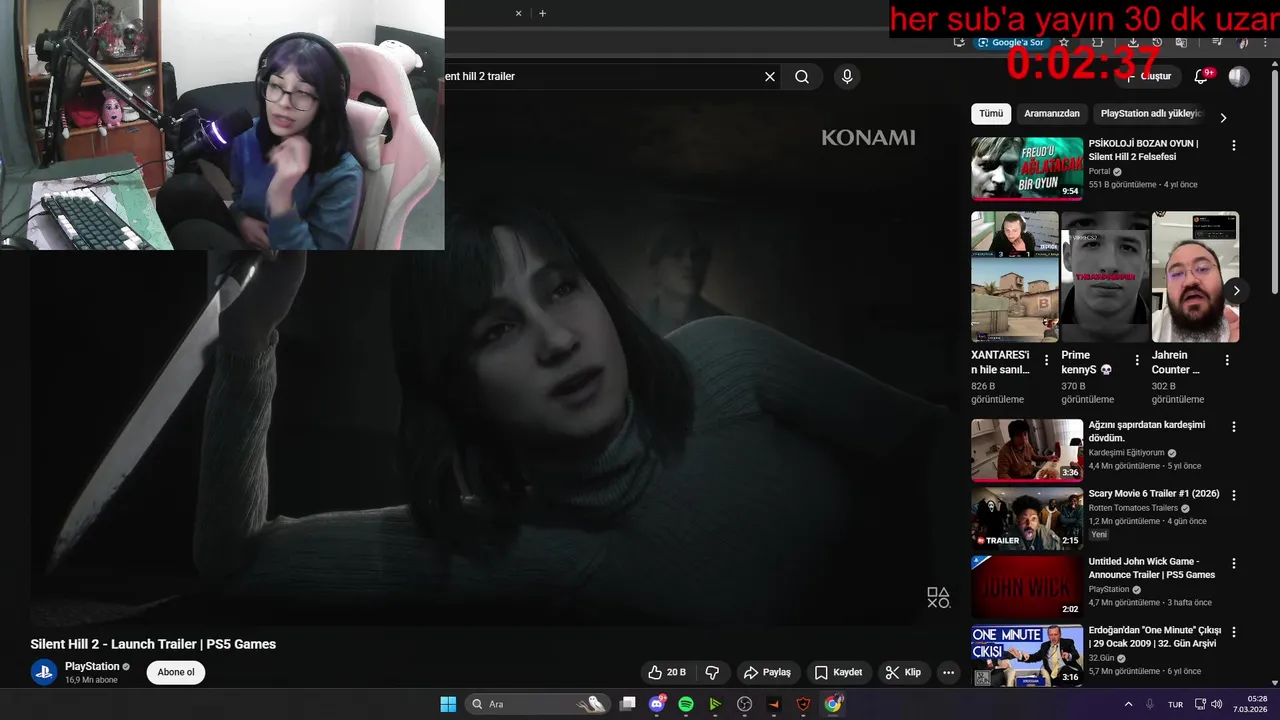Open PlayStation channel name link
The height and width of the screenshot is (720, 1280).
92,666
